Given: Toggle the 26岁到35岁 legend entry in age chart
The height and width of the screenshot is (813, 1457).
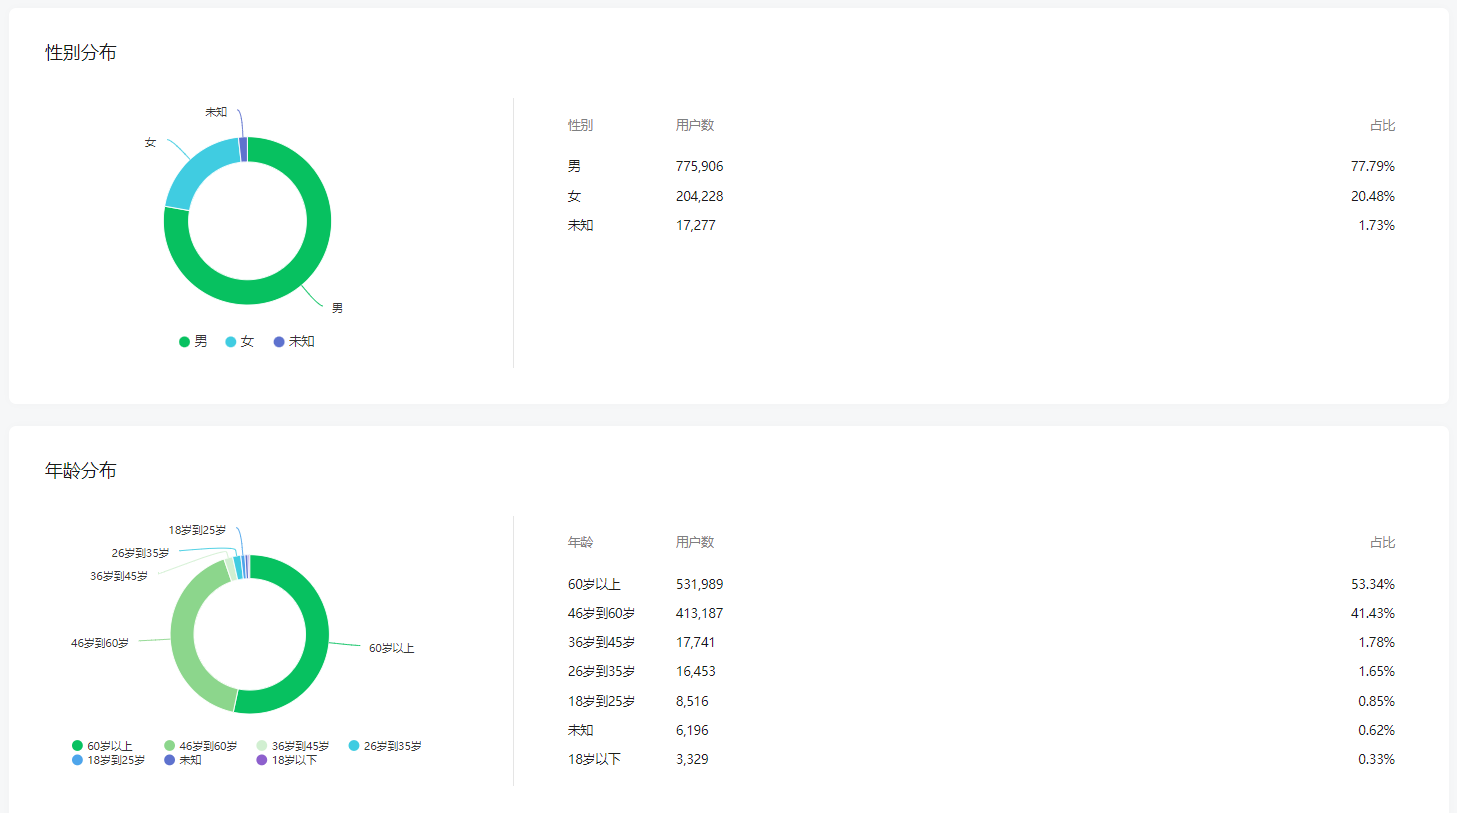Looking at the screenshot, I should click(385, 746).
